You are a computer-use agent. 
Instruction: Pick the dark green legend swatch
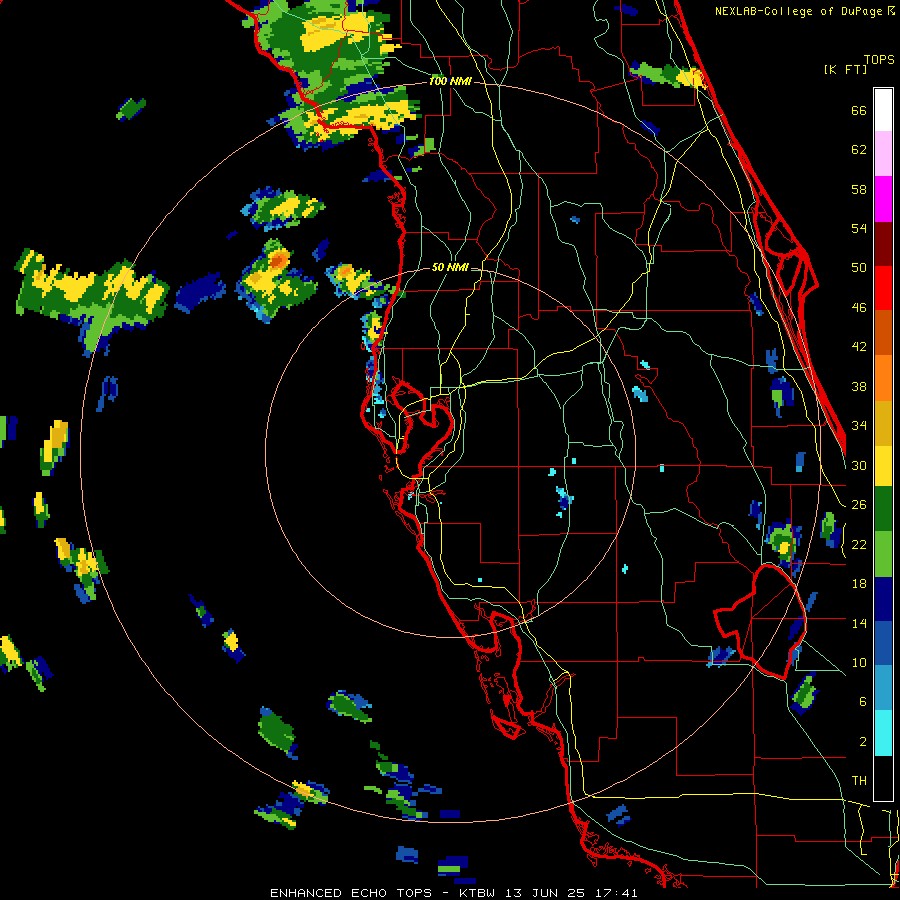(883, 509)
